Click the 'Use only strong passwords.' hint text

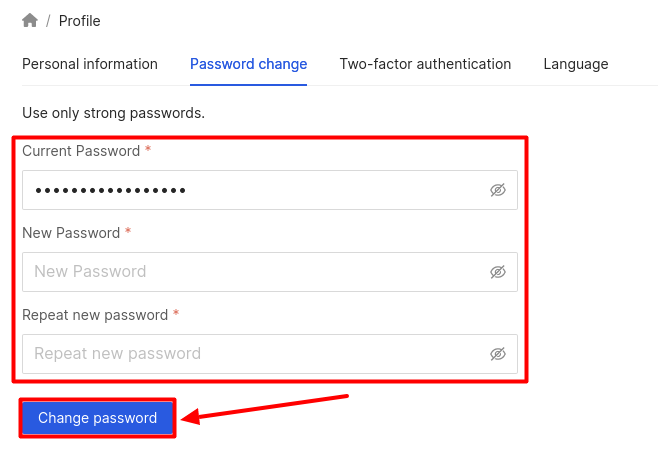[x=113, y=113]
